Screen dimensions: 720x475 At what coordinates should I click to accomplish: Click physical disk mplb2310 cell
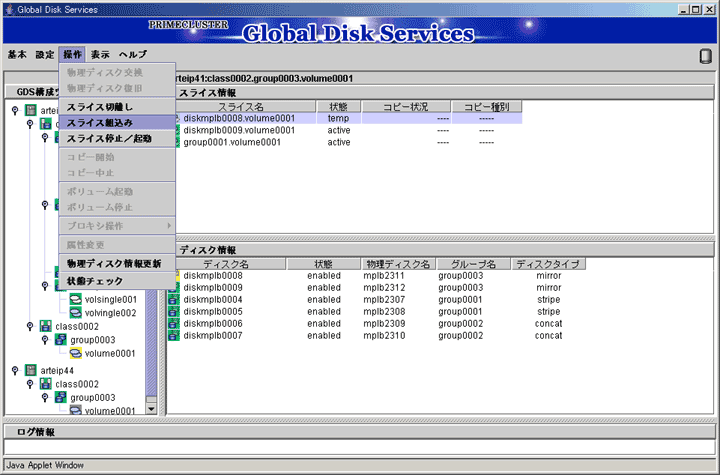coord(384,335)
